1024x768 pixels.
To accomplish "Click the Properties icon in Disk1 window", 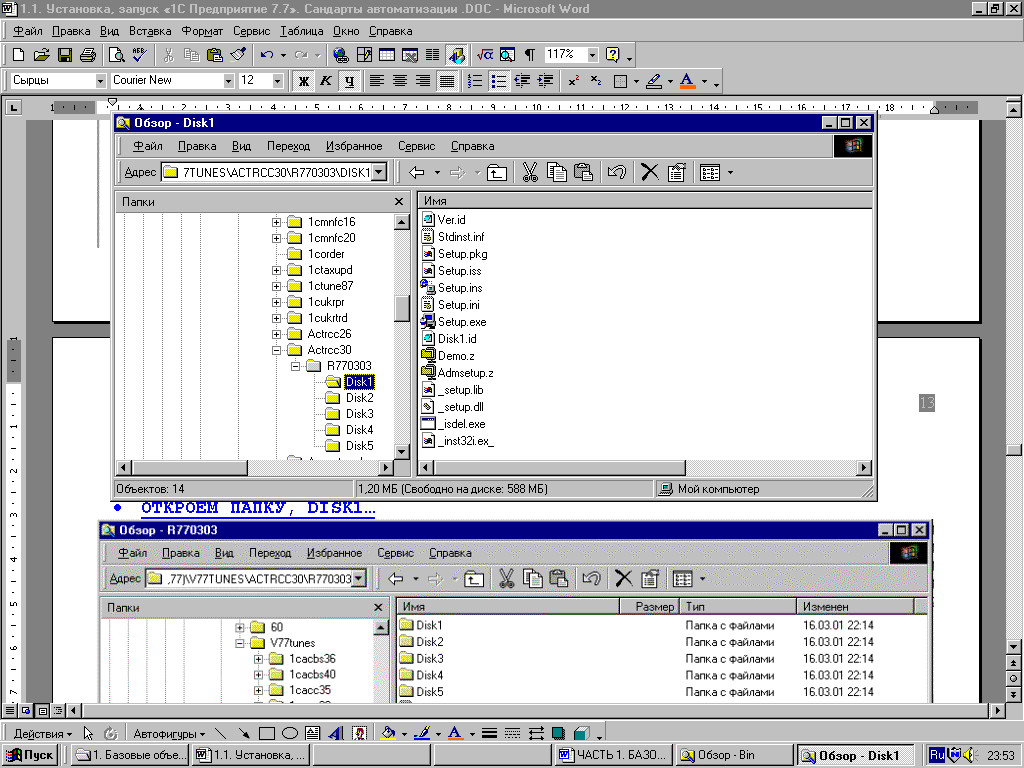I will point(676,172).
